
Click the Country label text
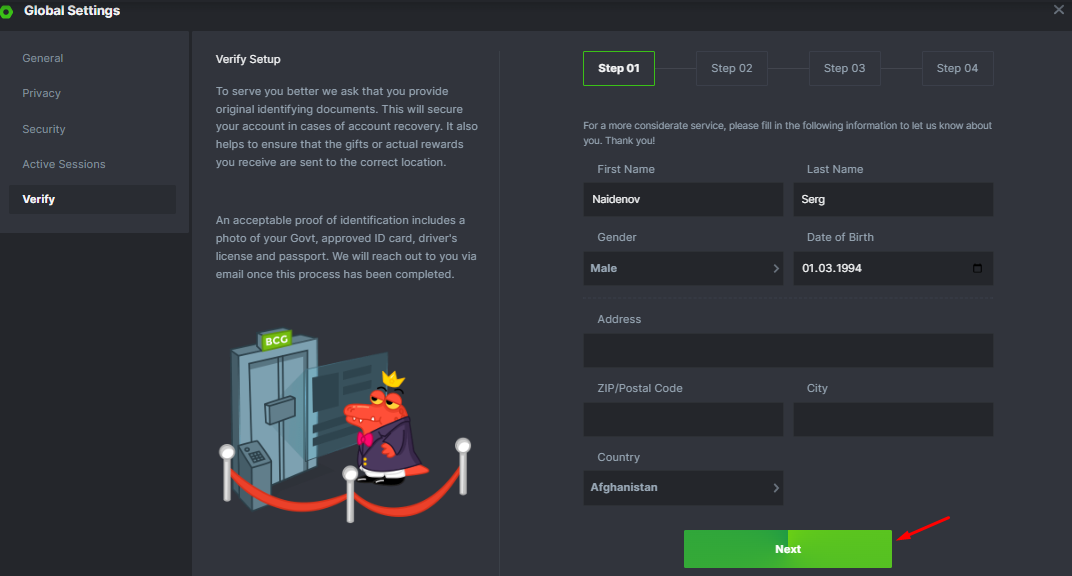tap(619, 457)
